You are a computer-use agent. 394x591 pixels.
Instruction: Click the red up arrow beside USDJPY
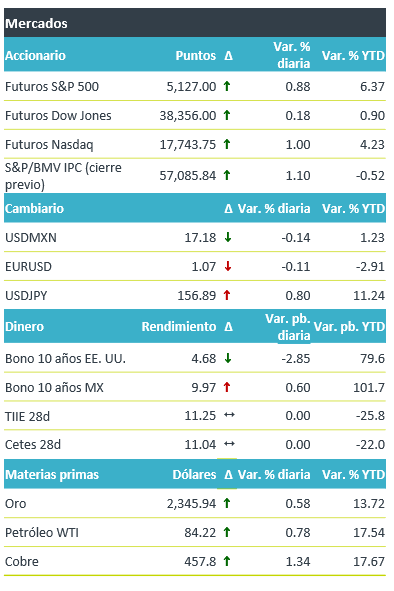pyautogui.click(x=227, y=295)
